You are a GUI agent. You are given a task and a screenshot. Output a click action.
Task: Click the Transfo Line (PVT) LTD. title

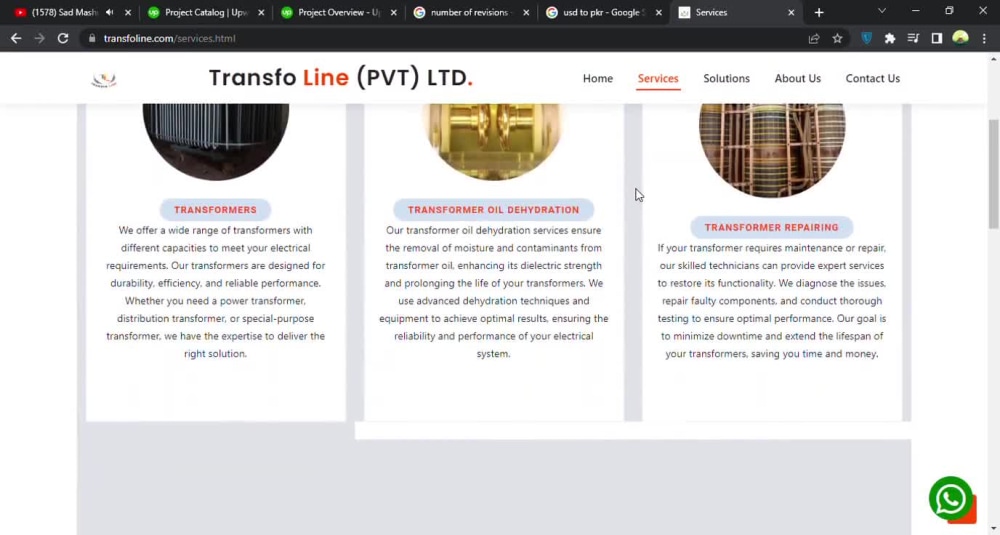(x=341, y=78)
